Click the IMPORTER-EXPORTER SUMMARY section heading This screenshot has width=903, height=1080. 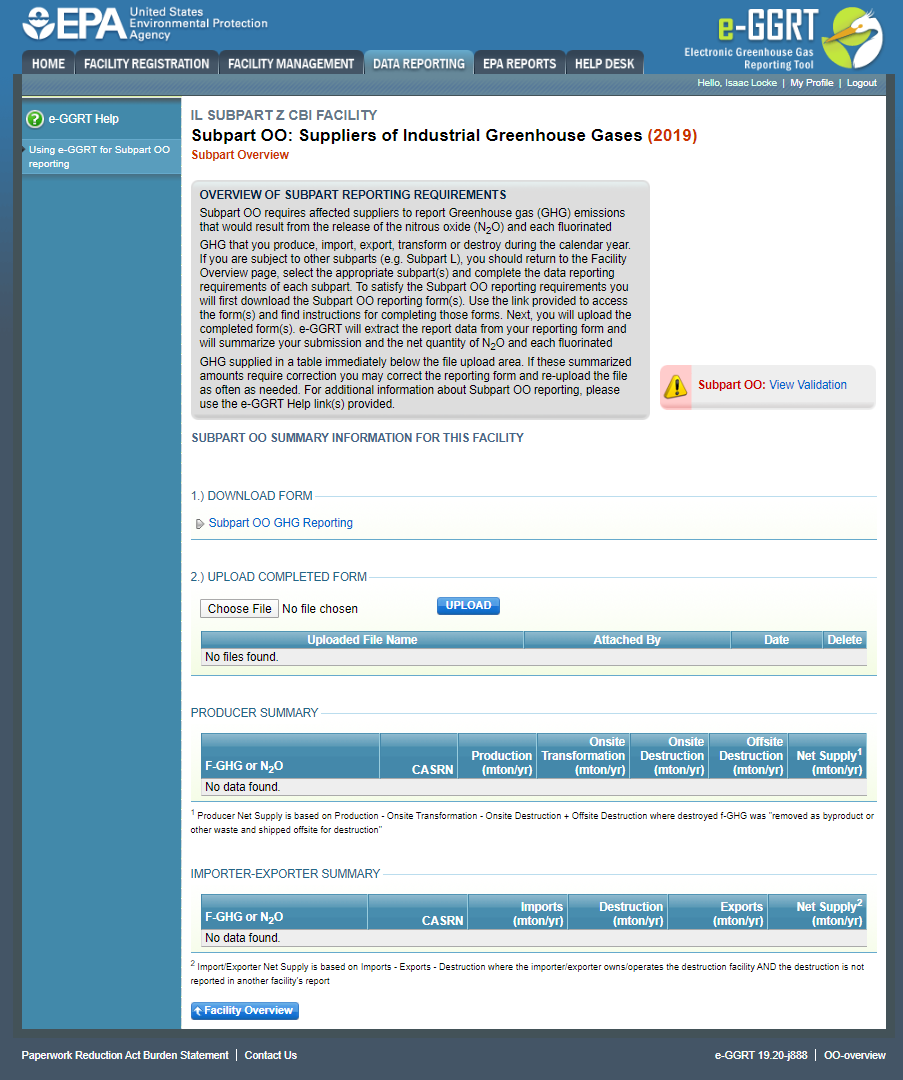285,873
